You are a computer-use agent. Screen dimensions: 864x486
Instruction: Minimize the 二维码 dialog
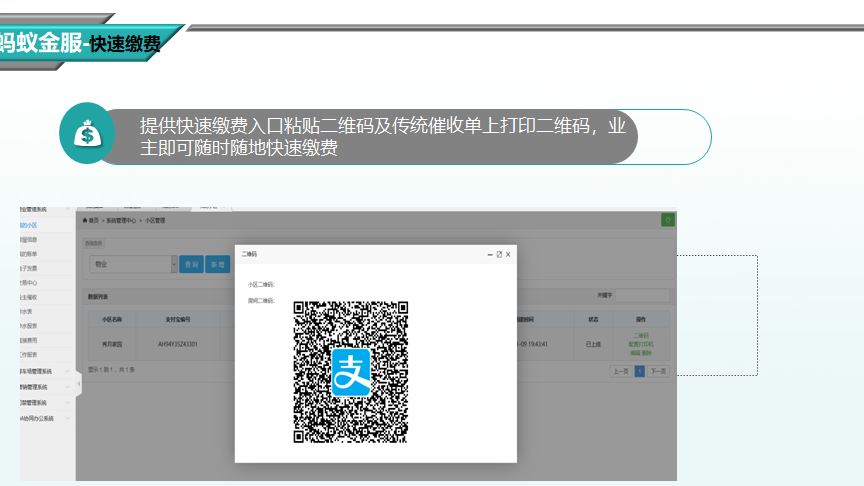click(x=490, y=255)
